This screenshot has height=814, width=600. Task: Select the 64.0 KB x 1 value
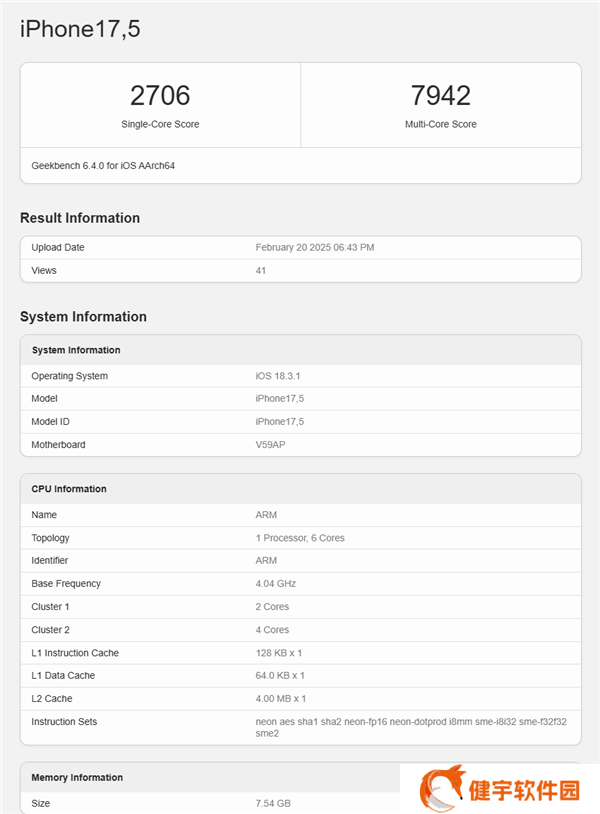click(280, 675)
